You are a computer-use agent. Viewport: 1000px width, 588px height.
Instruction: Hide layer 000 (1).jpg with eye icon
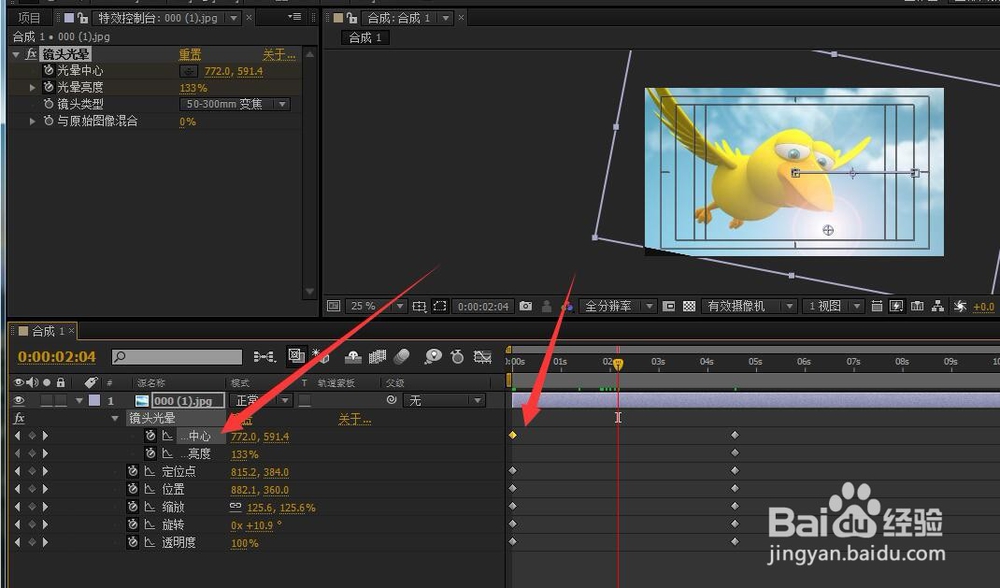click(x=19, y=401)
